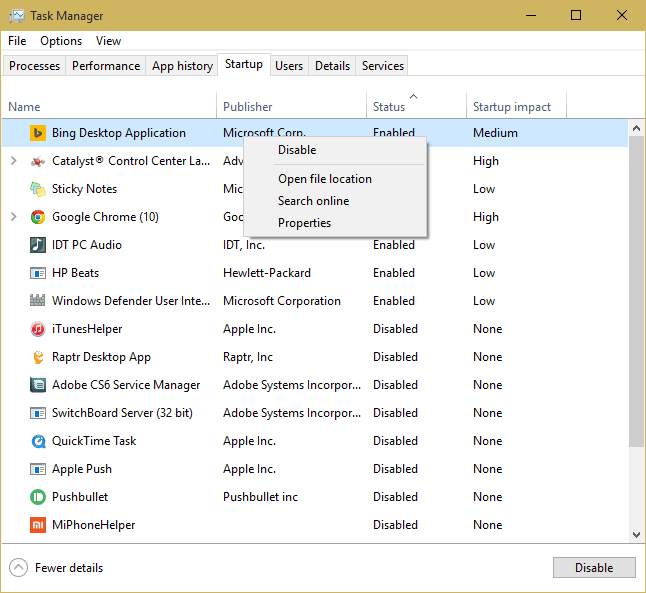Click the Fewer details arrow icon
Viewport: 646px width, 593px height.
[x=19, y=568]
